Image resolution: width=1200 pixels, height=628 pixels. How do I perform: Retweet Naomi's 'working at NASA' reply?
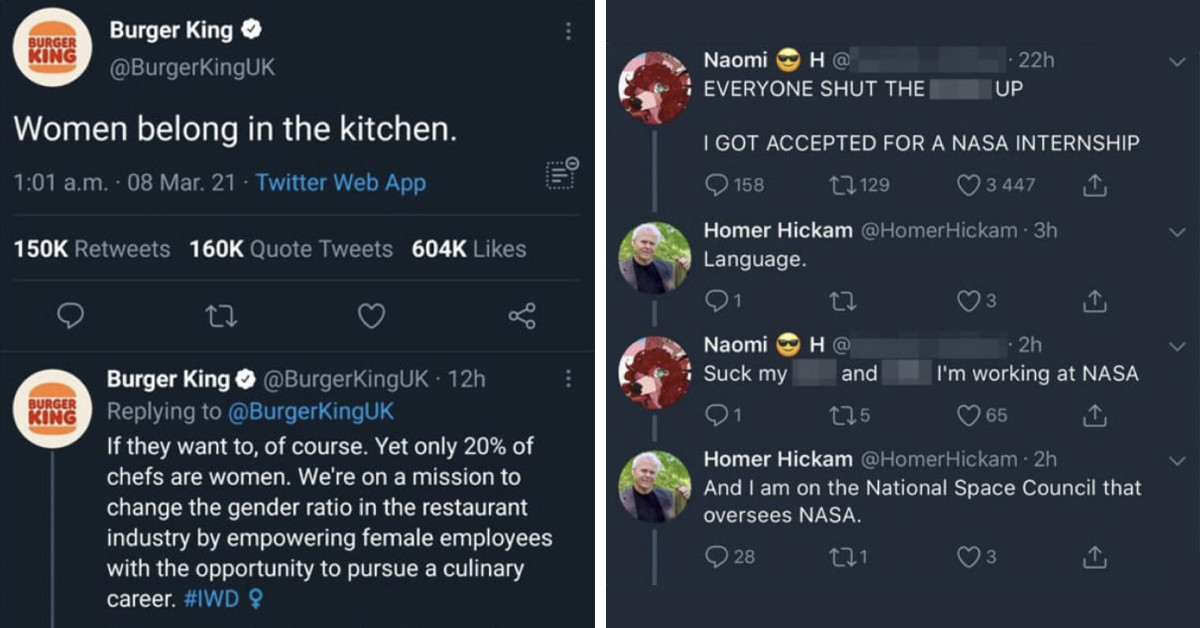point(845,415)
